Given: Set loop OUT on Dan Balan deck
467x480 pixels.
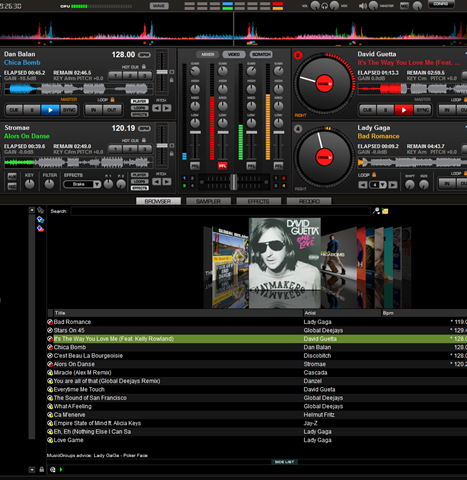Looking at the screenshot, I should (x=112, y=110).
